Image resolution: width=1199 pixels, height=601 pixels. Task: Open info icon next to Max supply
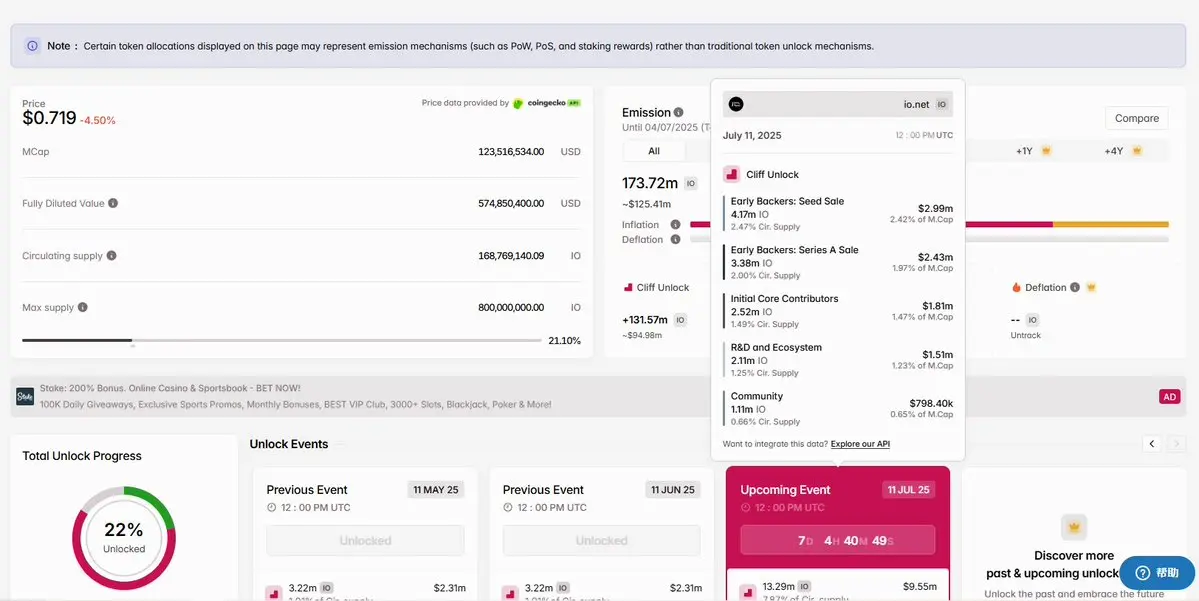tap(83, 307)
